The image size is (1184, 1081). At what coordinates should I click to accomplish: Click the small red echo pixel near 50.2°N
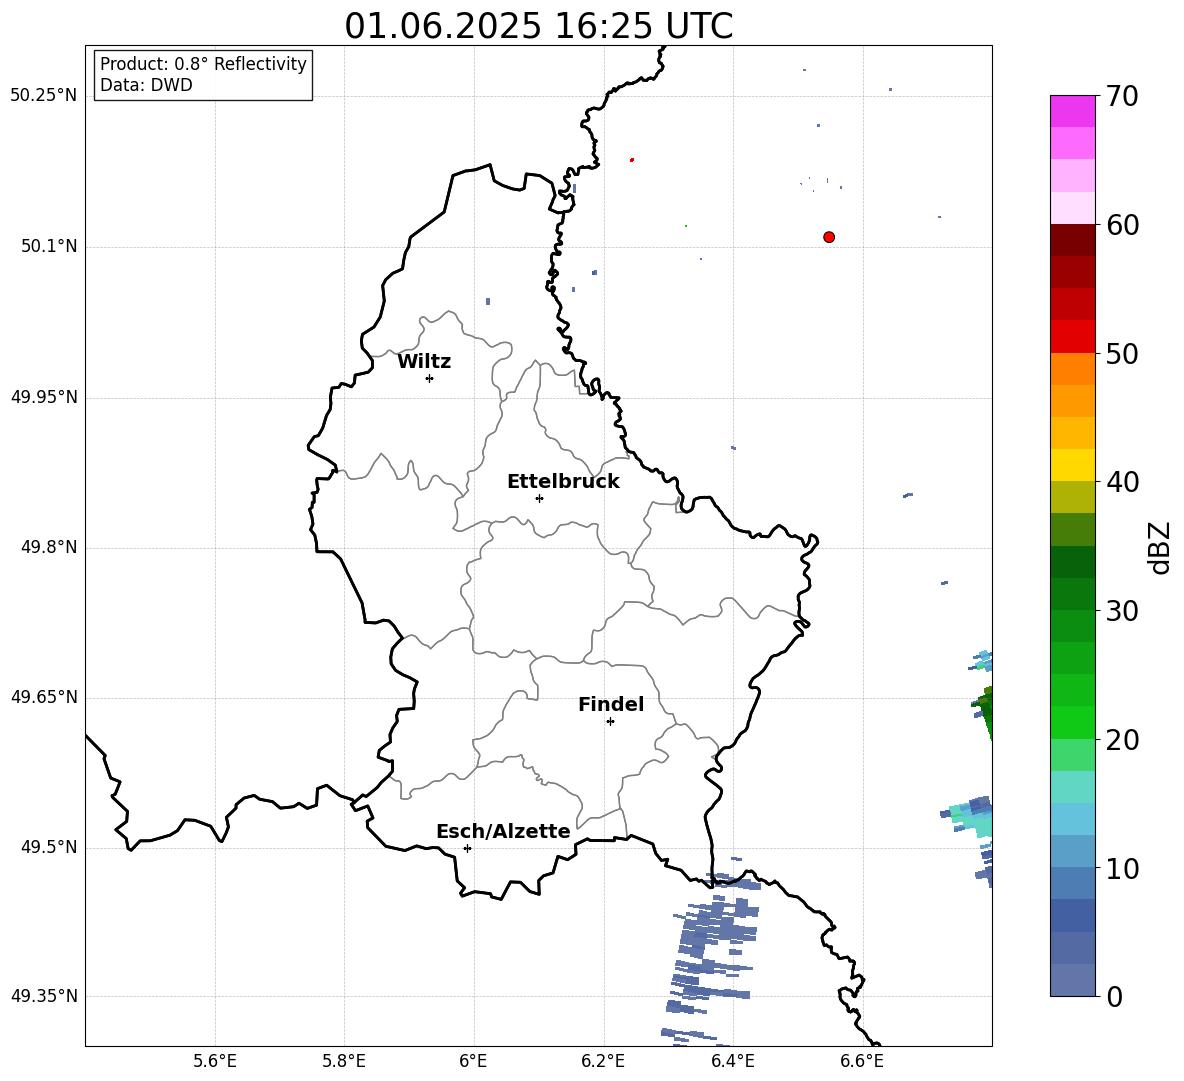click(x=632, y=159)
